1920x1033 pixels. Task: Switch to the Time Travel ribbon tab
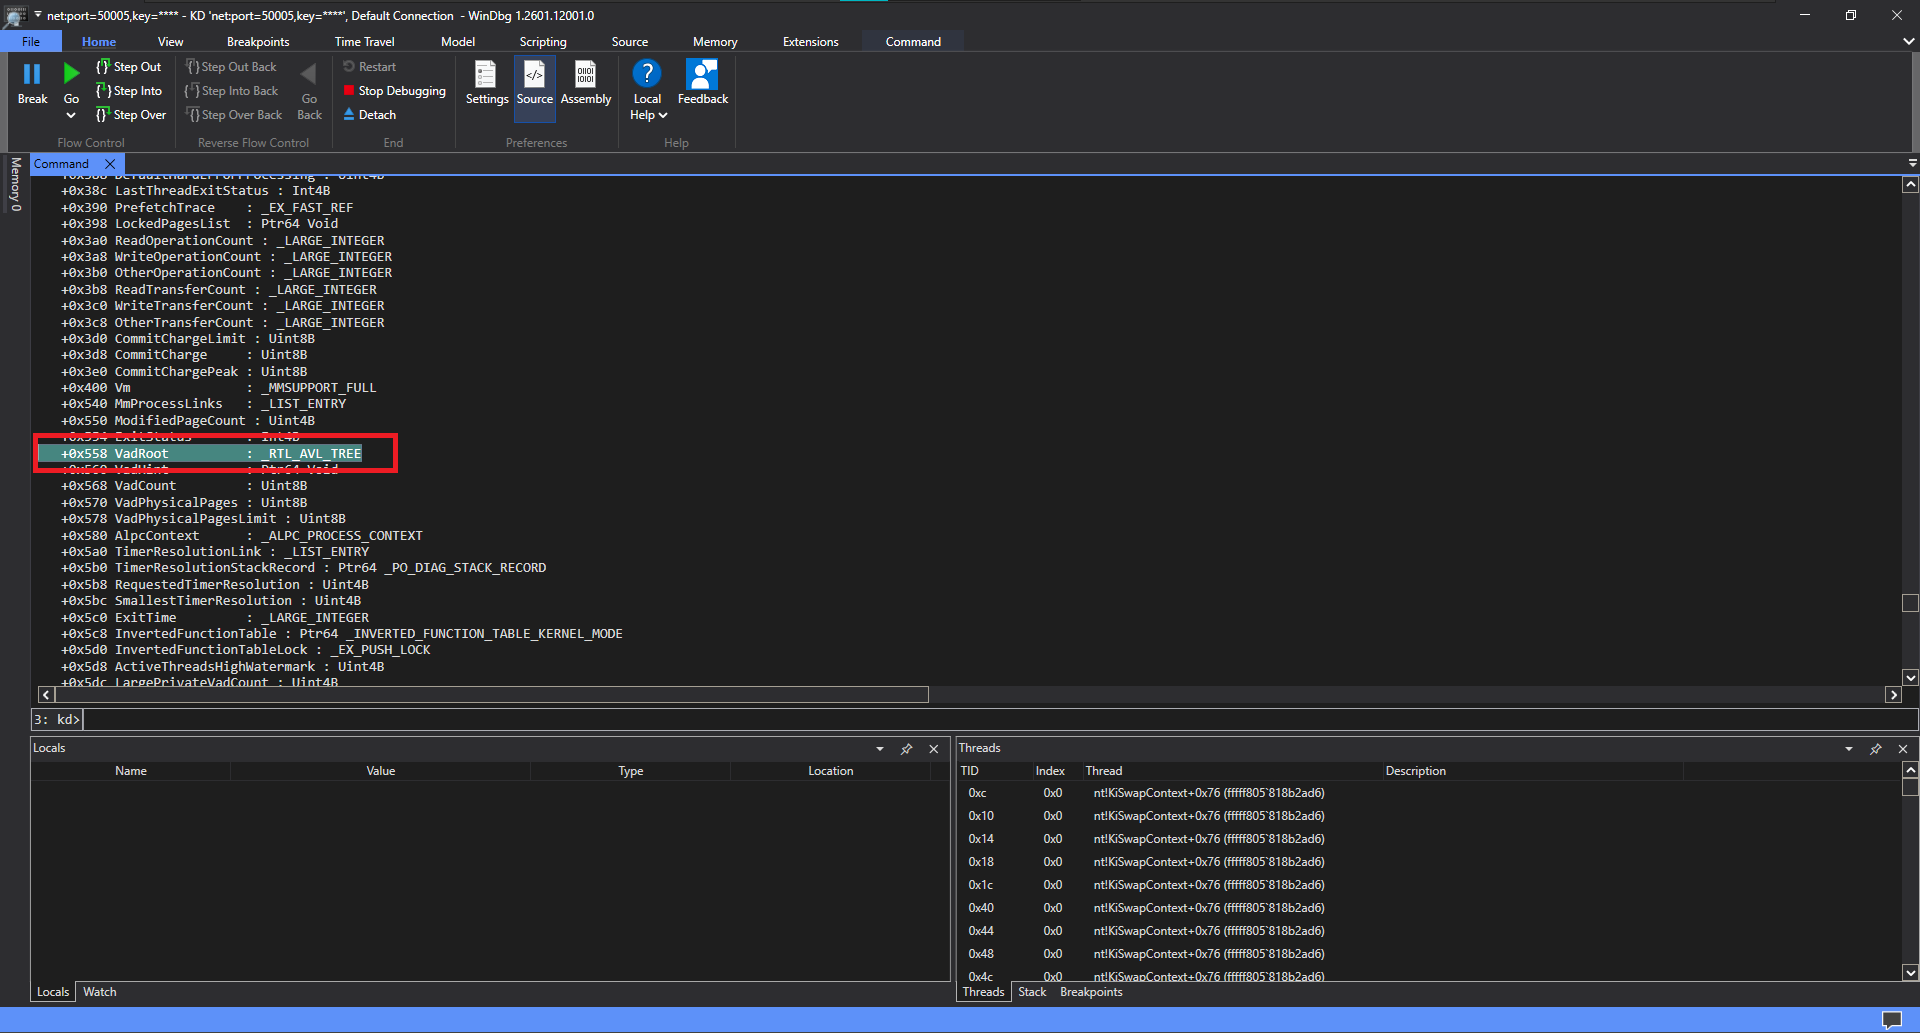coord(364,41)
